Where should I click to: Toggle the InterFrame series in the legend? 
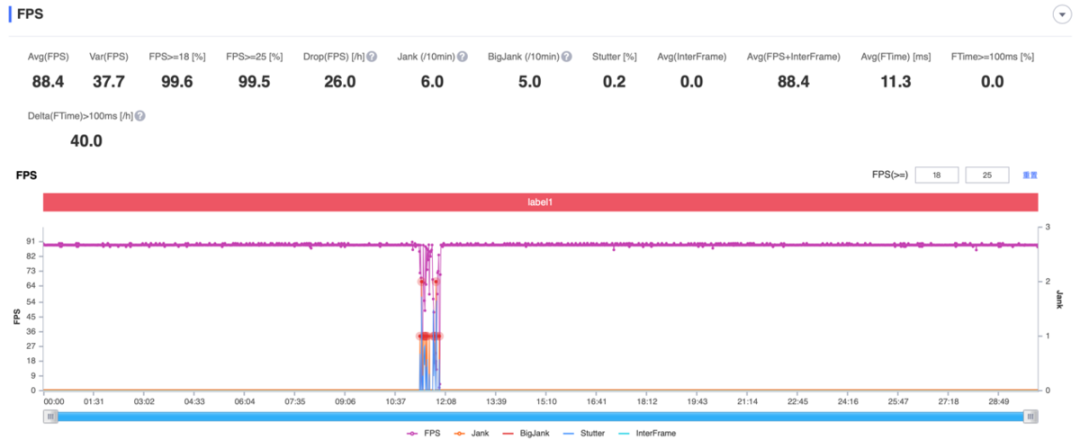pyautogui.click(x=648, y=433)
